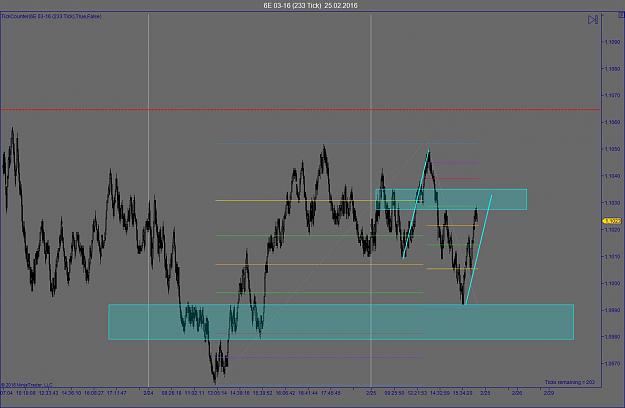This screenshot has width=625, height=408.
Task: Click the '2/29' date label on time axis
Action: (549, 393)
